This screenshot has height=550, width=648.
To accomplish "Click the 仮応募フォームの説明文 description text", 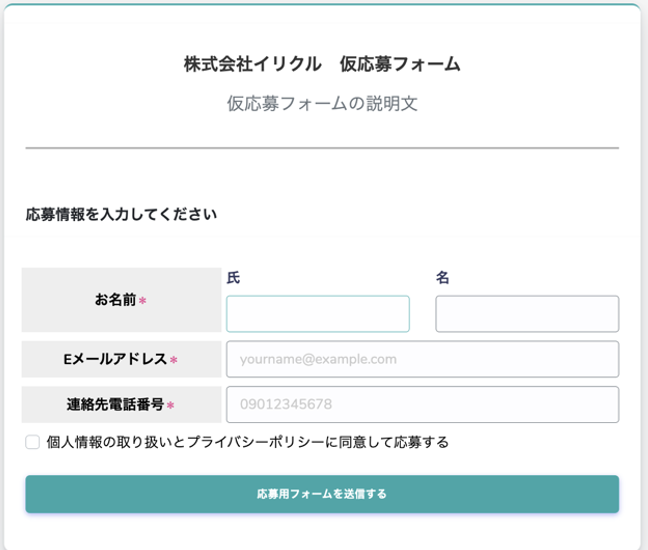I will (x=322, y=103).
